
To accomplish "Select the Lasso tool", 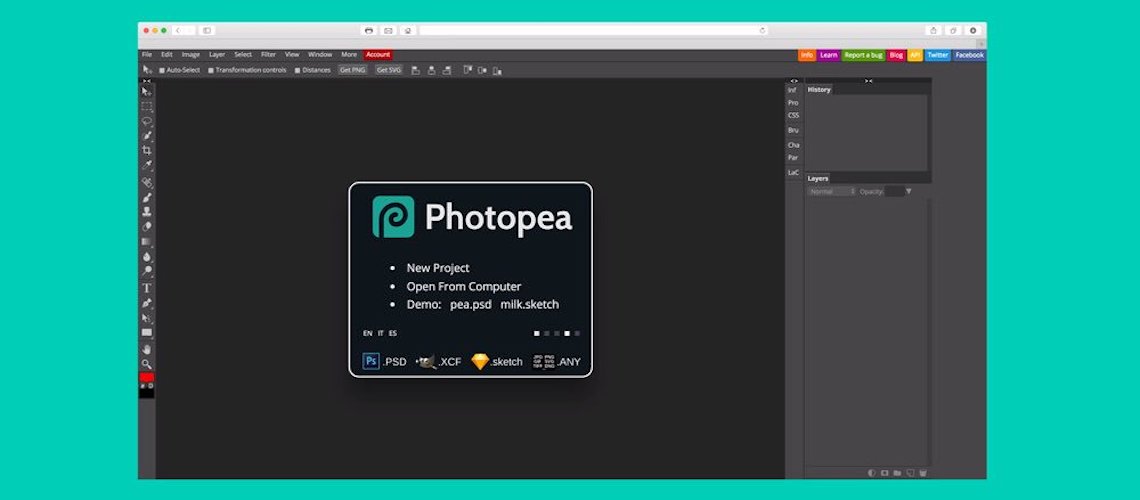I will [147, 121].
